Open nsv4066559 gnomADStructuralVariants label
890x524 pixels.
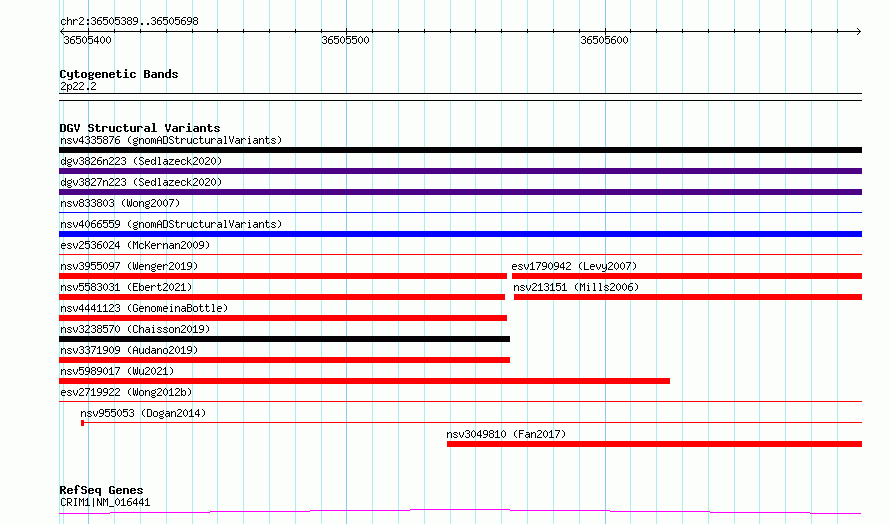(171, 224)
